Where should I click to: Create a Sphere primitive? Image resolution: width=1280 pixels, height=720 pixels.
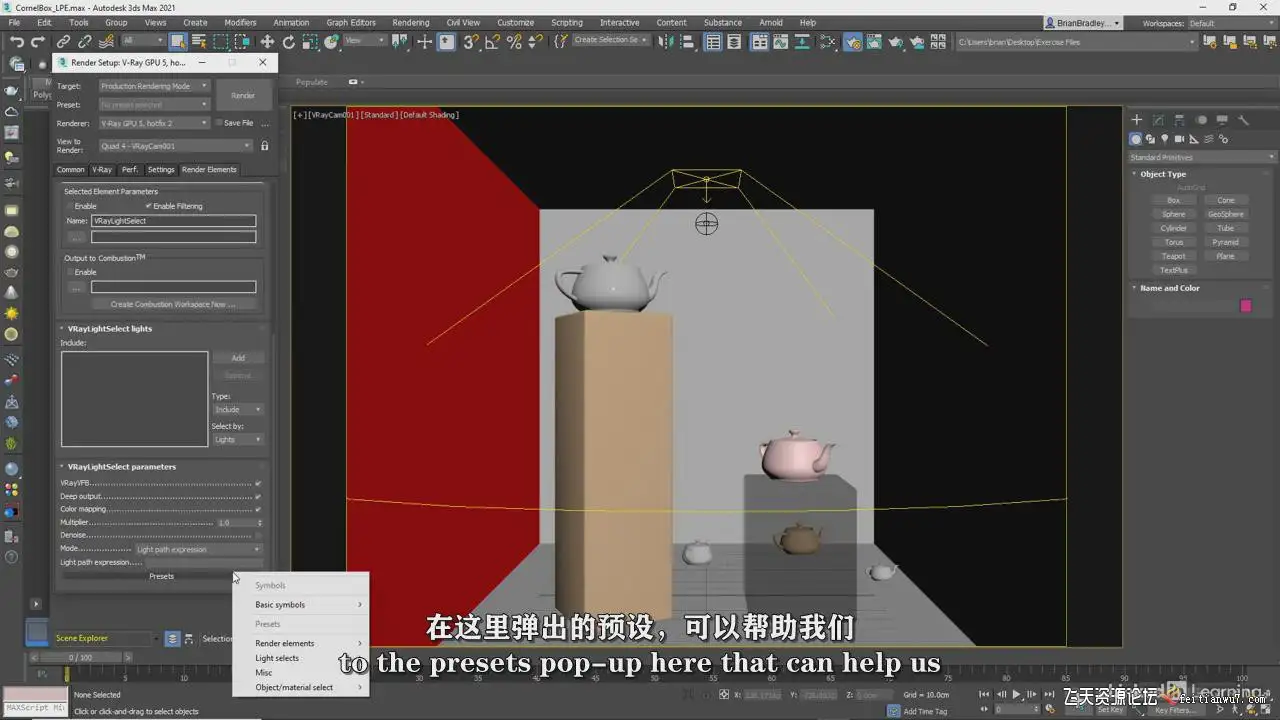point(1174,214)
